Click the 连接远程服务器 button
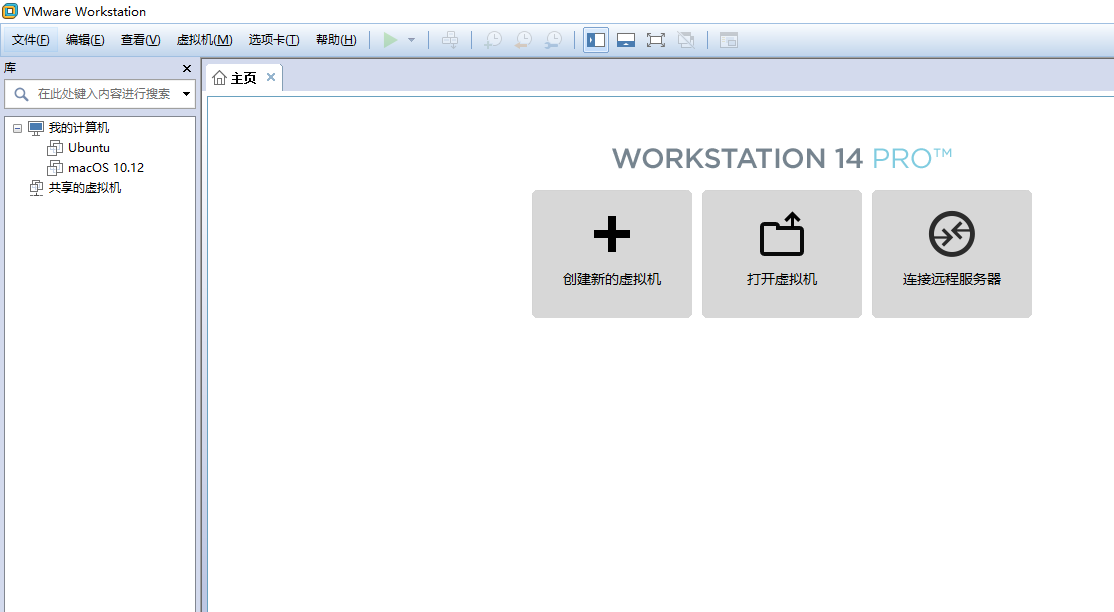The width and height of the screenshot is (1114, 612). point(951,254)
